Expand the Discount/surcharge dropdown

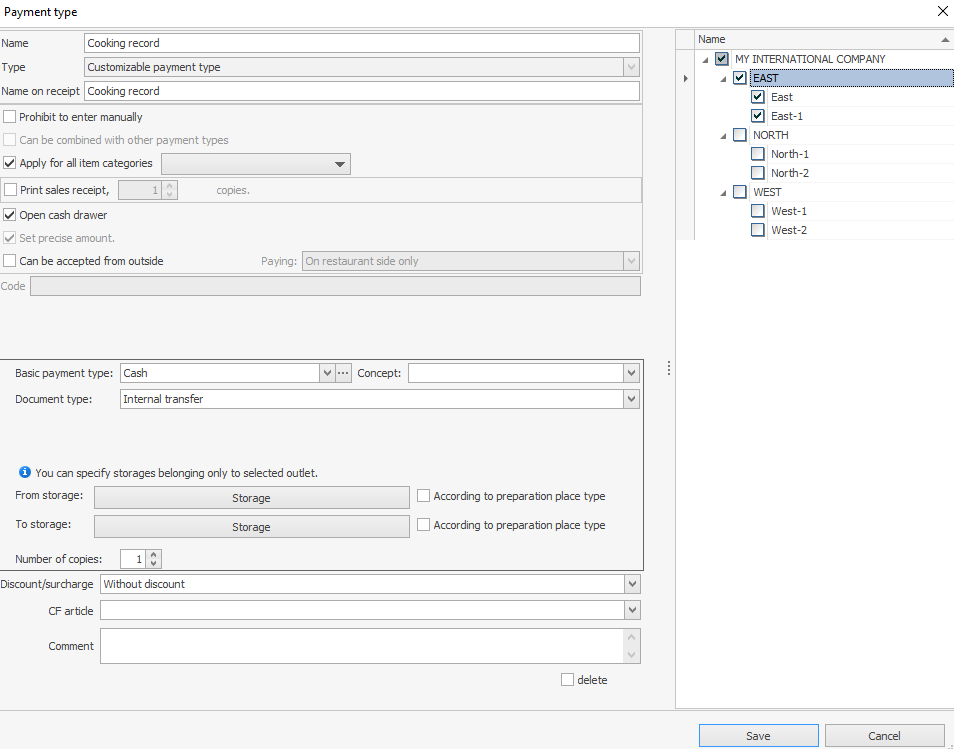tap(630, 584)
